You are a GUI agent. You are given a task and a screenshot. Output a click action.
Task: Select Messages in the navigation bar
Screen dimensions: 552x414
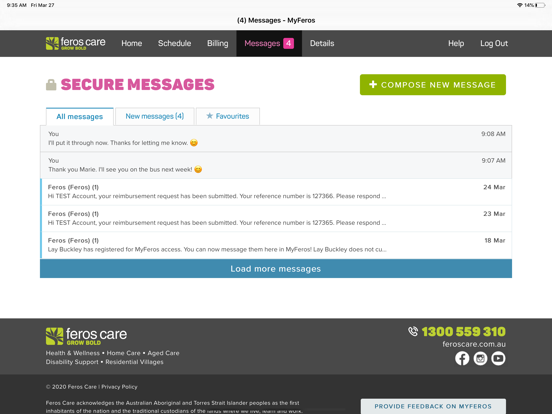click(x=269, y=43)
